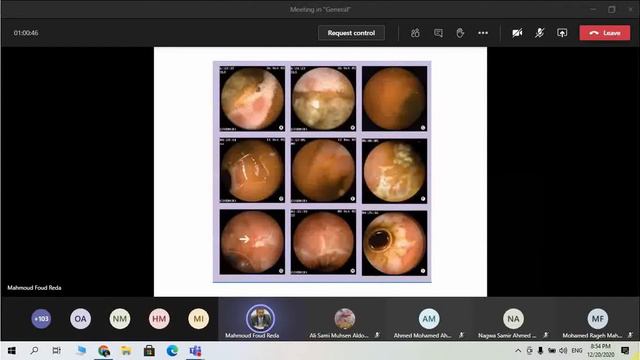Raise your hand icon
This screenshot has width=640, height=360.
(x=460, y=33)
